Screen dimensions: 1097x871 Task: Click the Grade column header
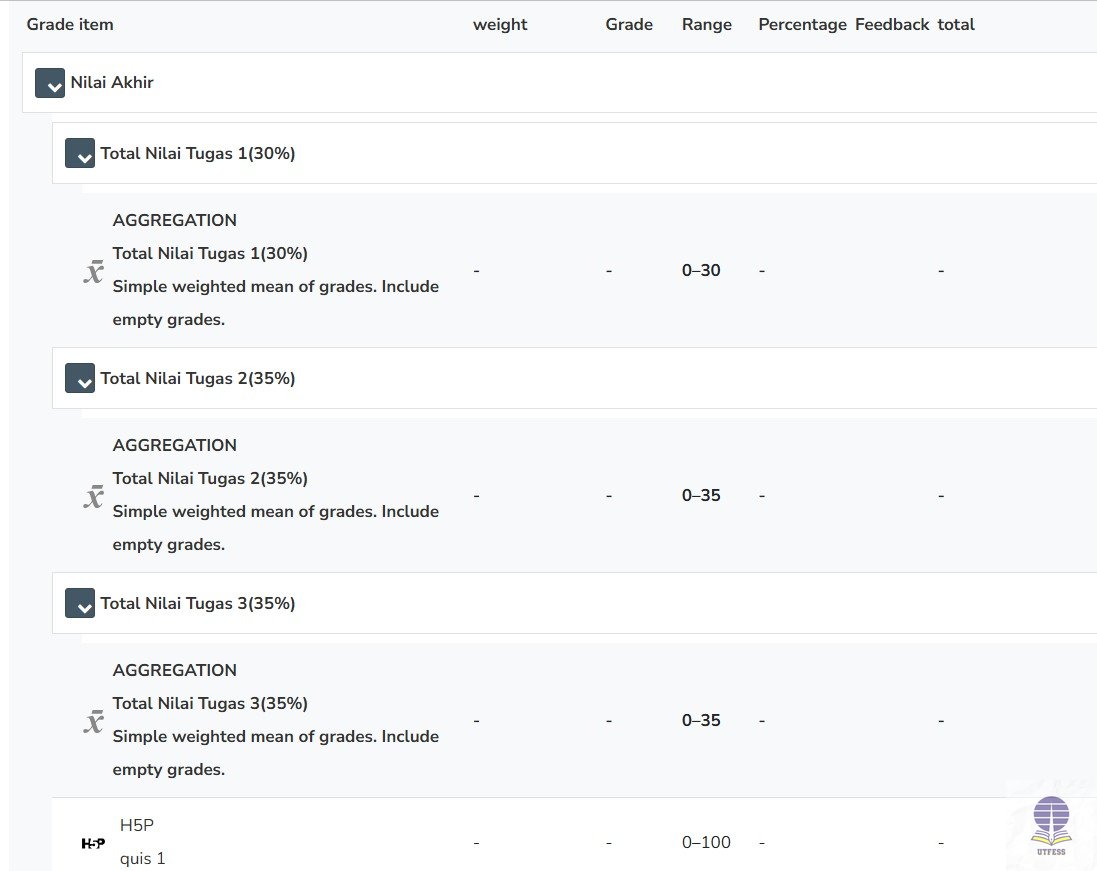629,24
